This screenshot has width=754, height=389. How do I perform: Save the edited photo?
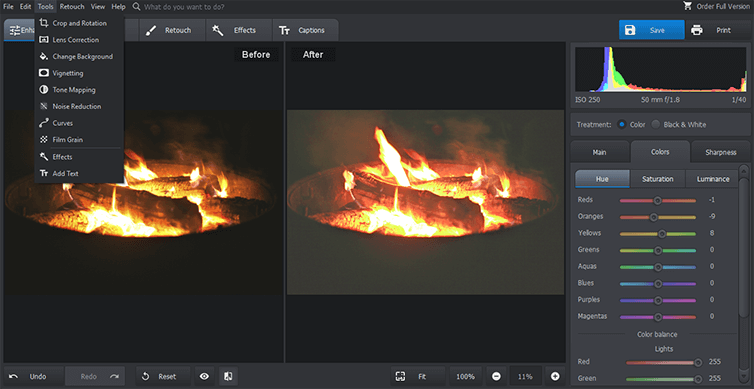(652, 30)
